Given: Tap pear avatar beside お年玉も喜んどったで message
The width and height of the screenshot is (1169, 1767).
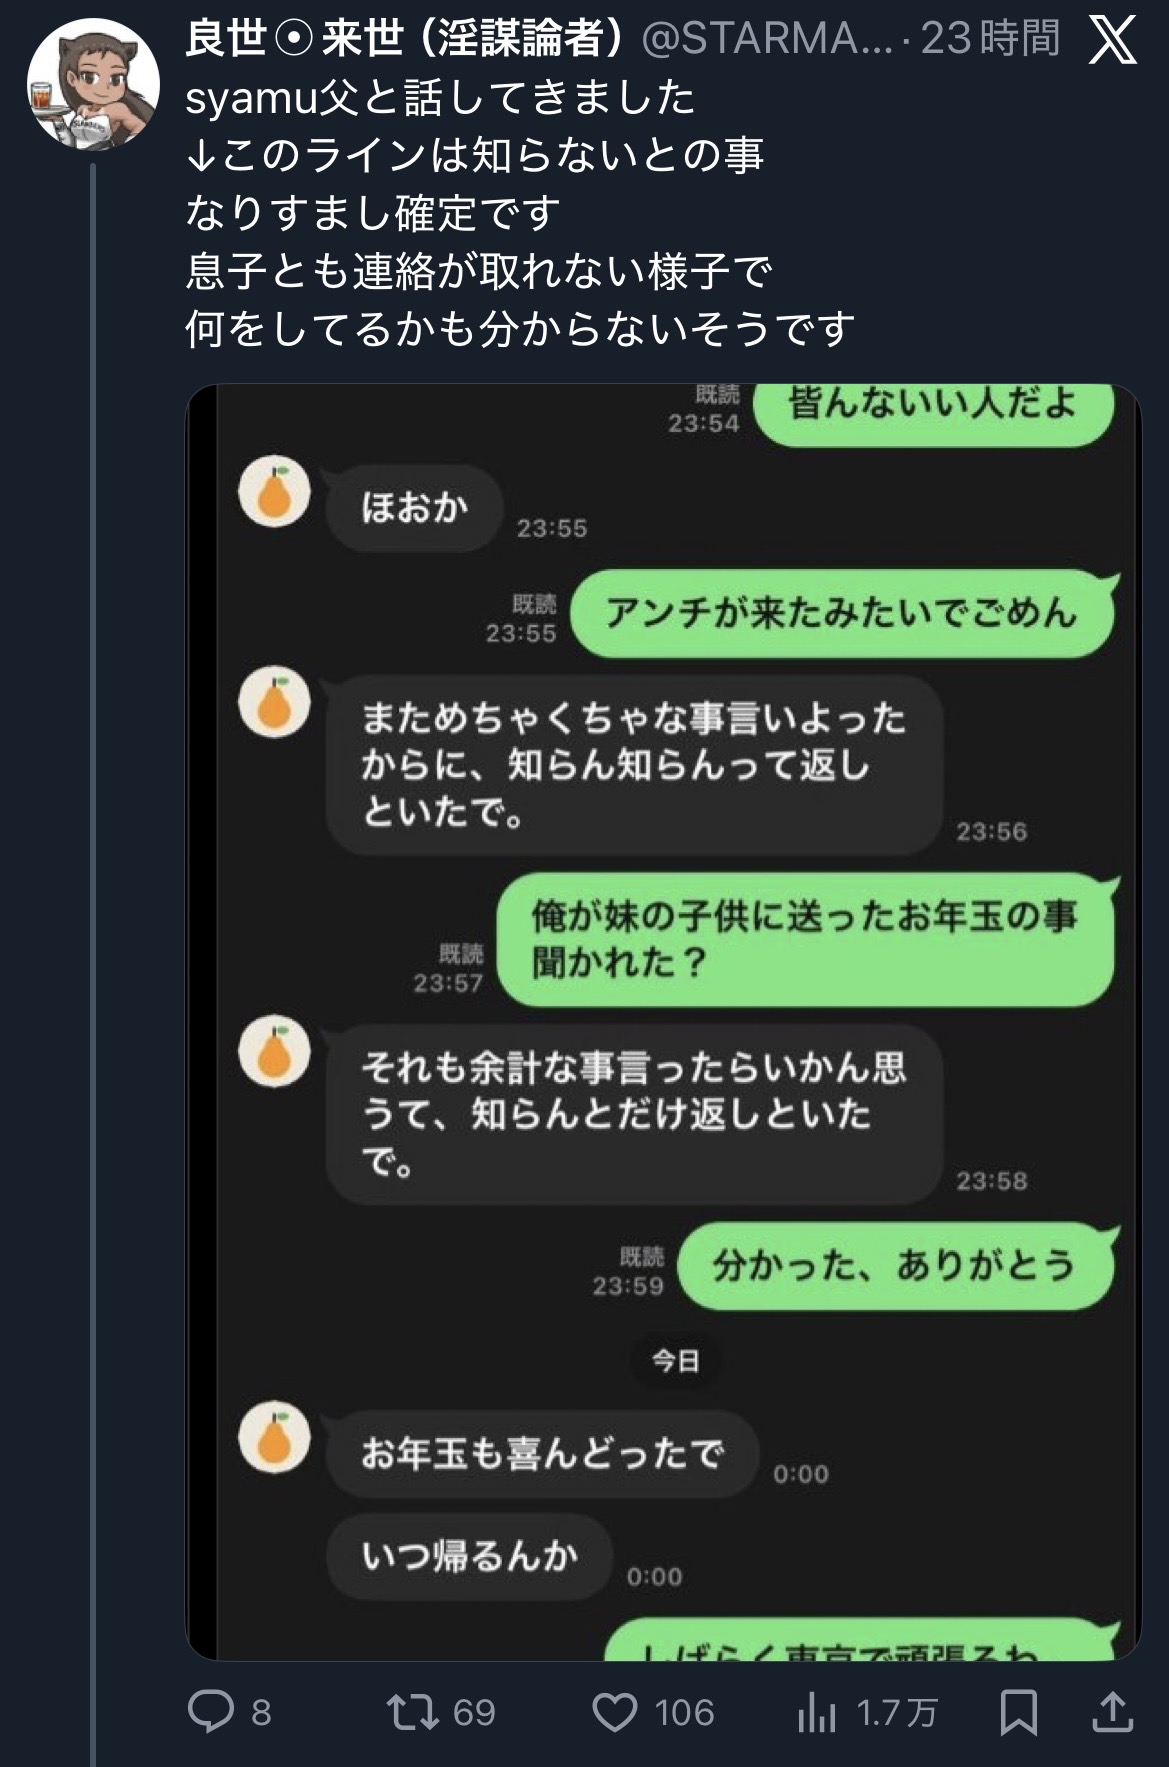Looking at the screenshot, I should tap(274, 1437).
